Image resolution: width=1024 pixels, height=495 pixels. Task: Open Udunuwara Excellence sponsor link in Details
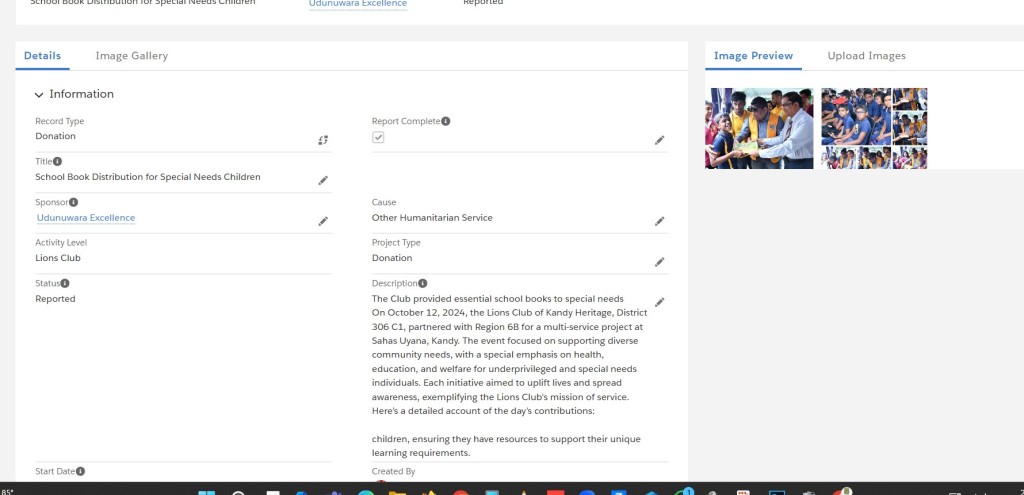coord(86,218)
